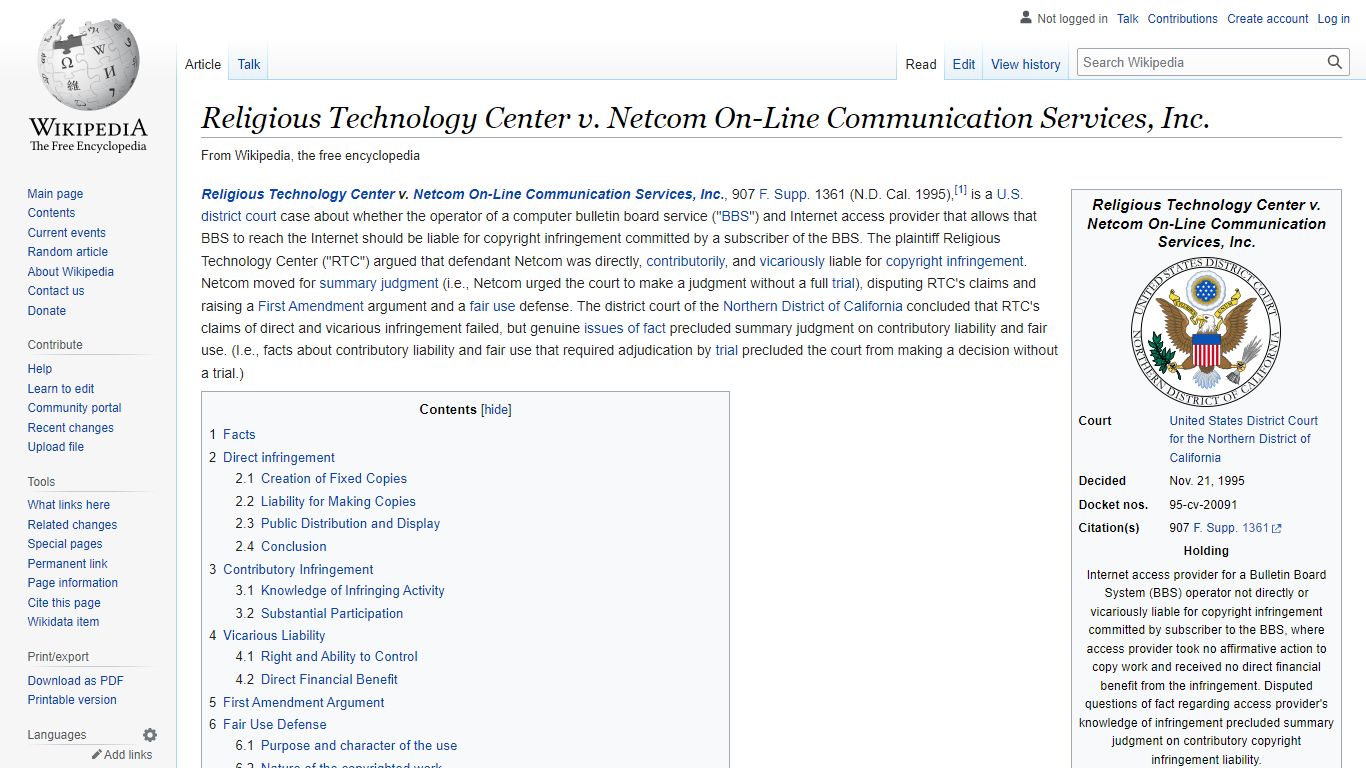Click the search magnifier icon
This screenshot has height=768, width=1366.
(1335, 62)
